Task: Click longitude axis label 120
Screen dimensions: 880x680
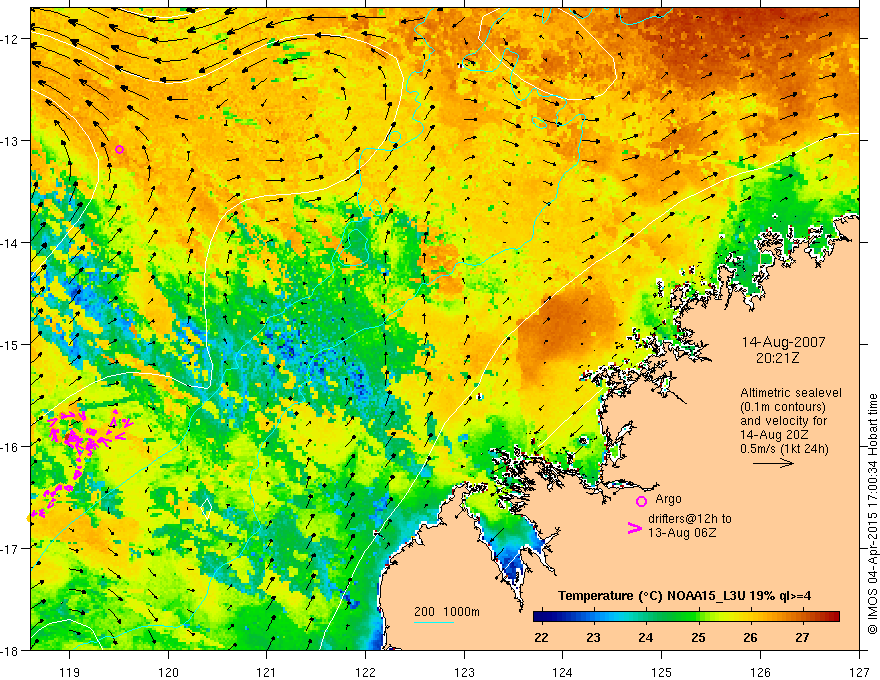Action: point(168,672)
